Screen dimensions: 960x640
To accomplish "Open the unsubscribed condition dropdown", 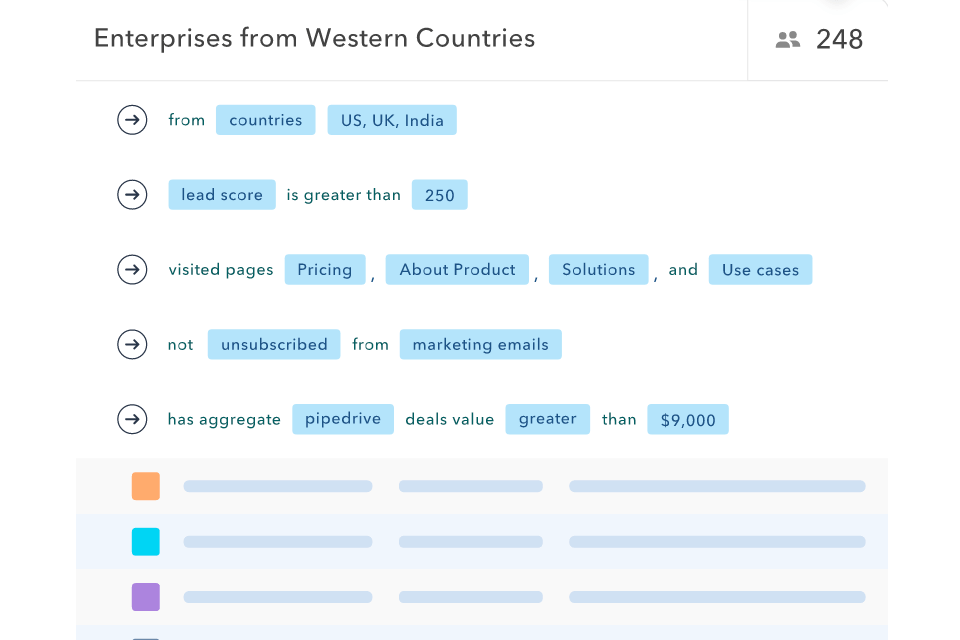I will coord(274,344).
